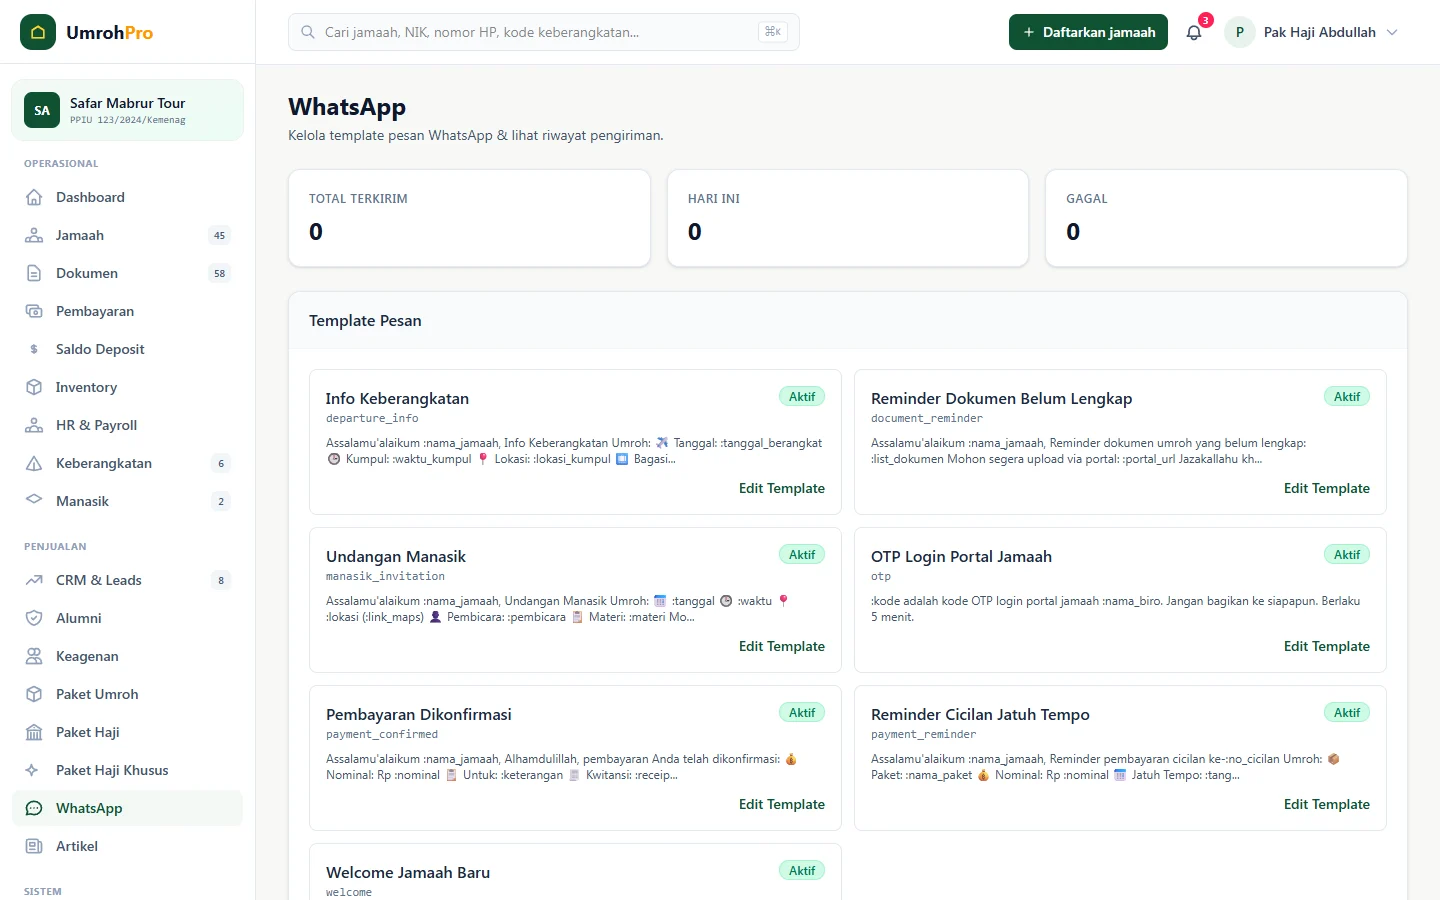Screen dimensions: 1440x900
Task: Edit Template for Reminder Dokumen Belum Lengkap
Action: tap(1327, 488)
